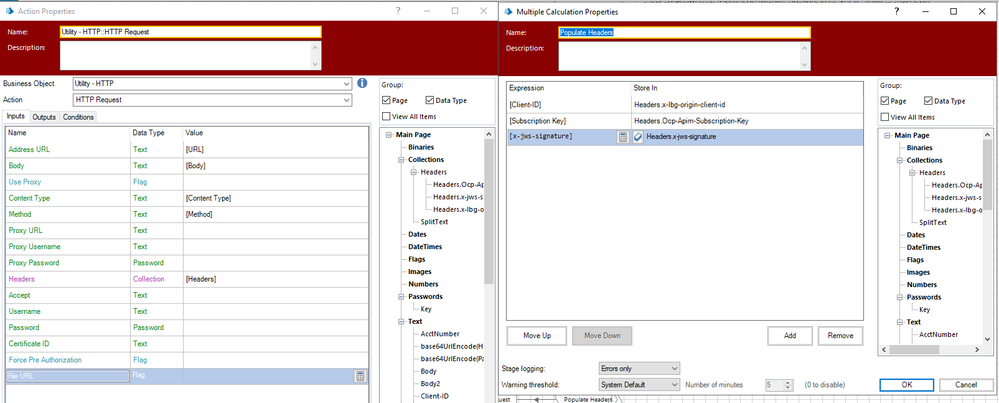This screenshot has width=999, height=403.
Task: Open the Stage logging dropdown
Action: coord(674,367)
